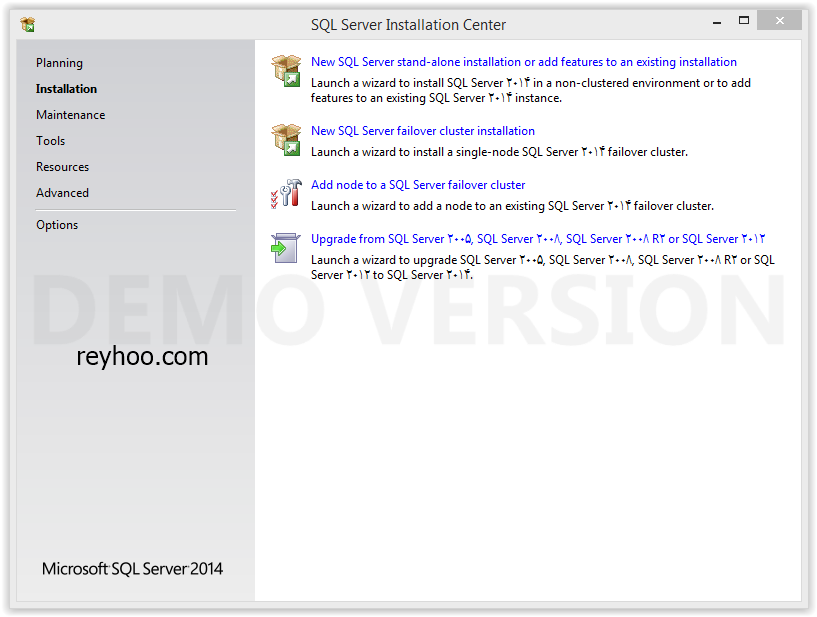Click the Microsoft SQL Server 2014 logo text
This screenshot has width=817, height=617.
click(x=132, y=569)
